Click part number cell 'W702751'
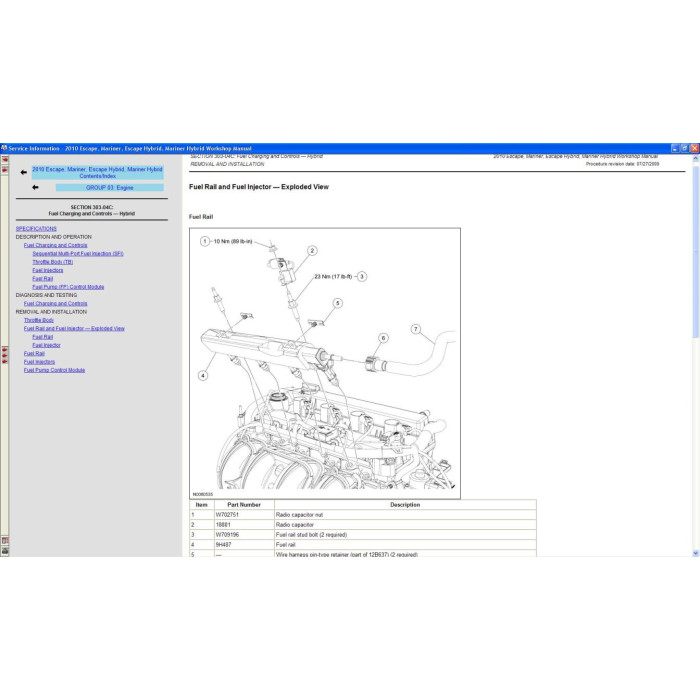This screenshot has width=700, height=700. pyautogui.click(x=244, y=515)
